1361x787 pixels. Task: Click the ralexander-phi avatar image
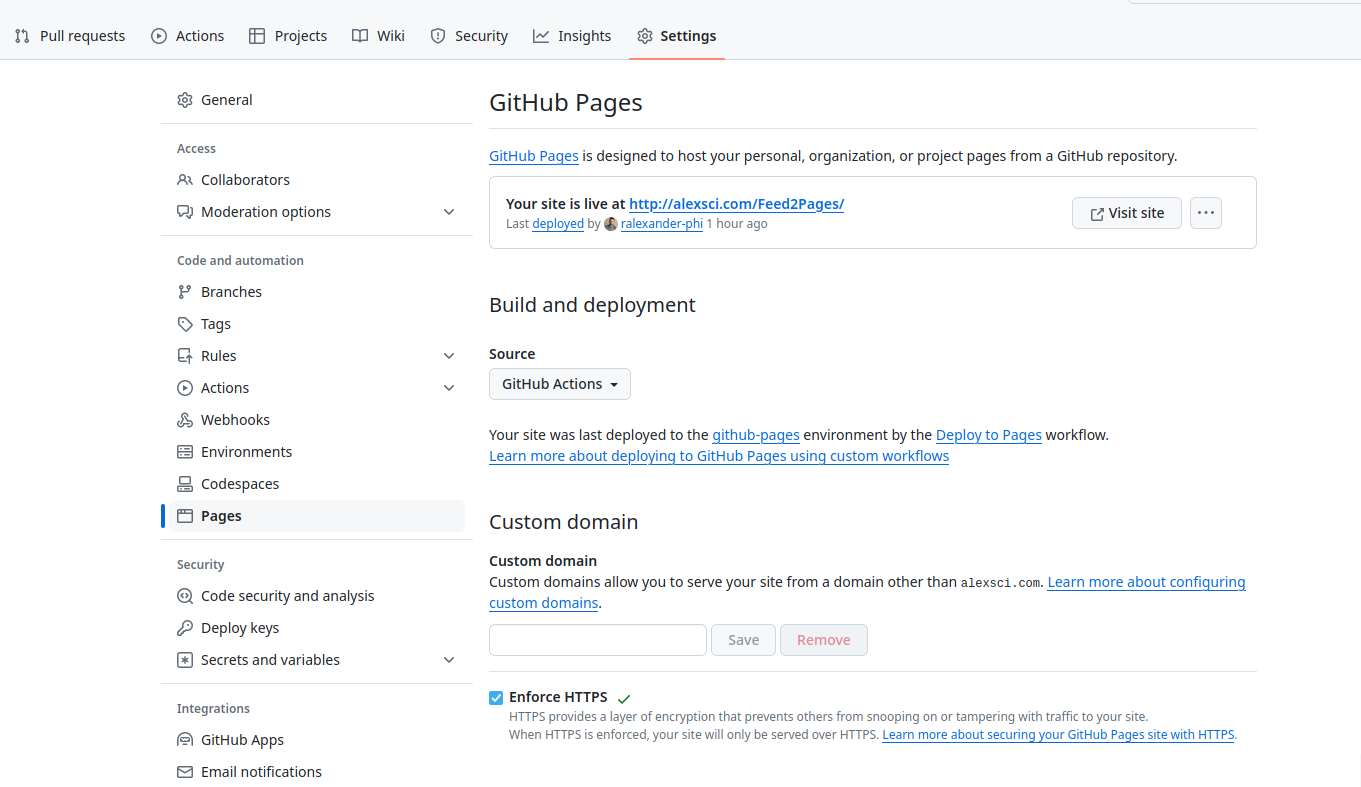(611, 224)
